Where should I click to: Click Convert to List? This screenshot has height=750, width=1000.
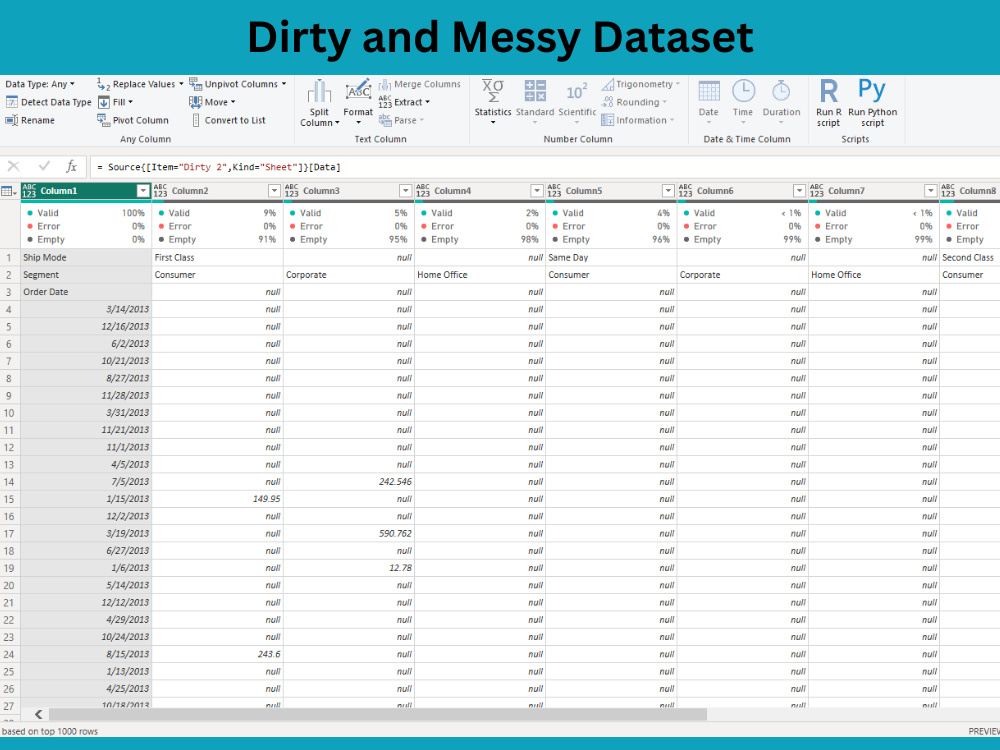click(x=228, y=120)
